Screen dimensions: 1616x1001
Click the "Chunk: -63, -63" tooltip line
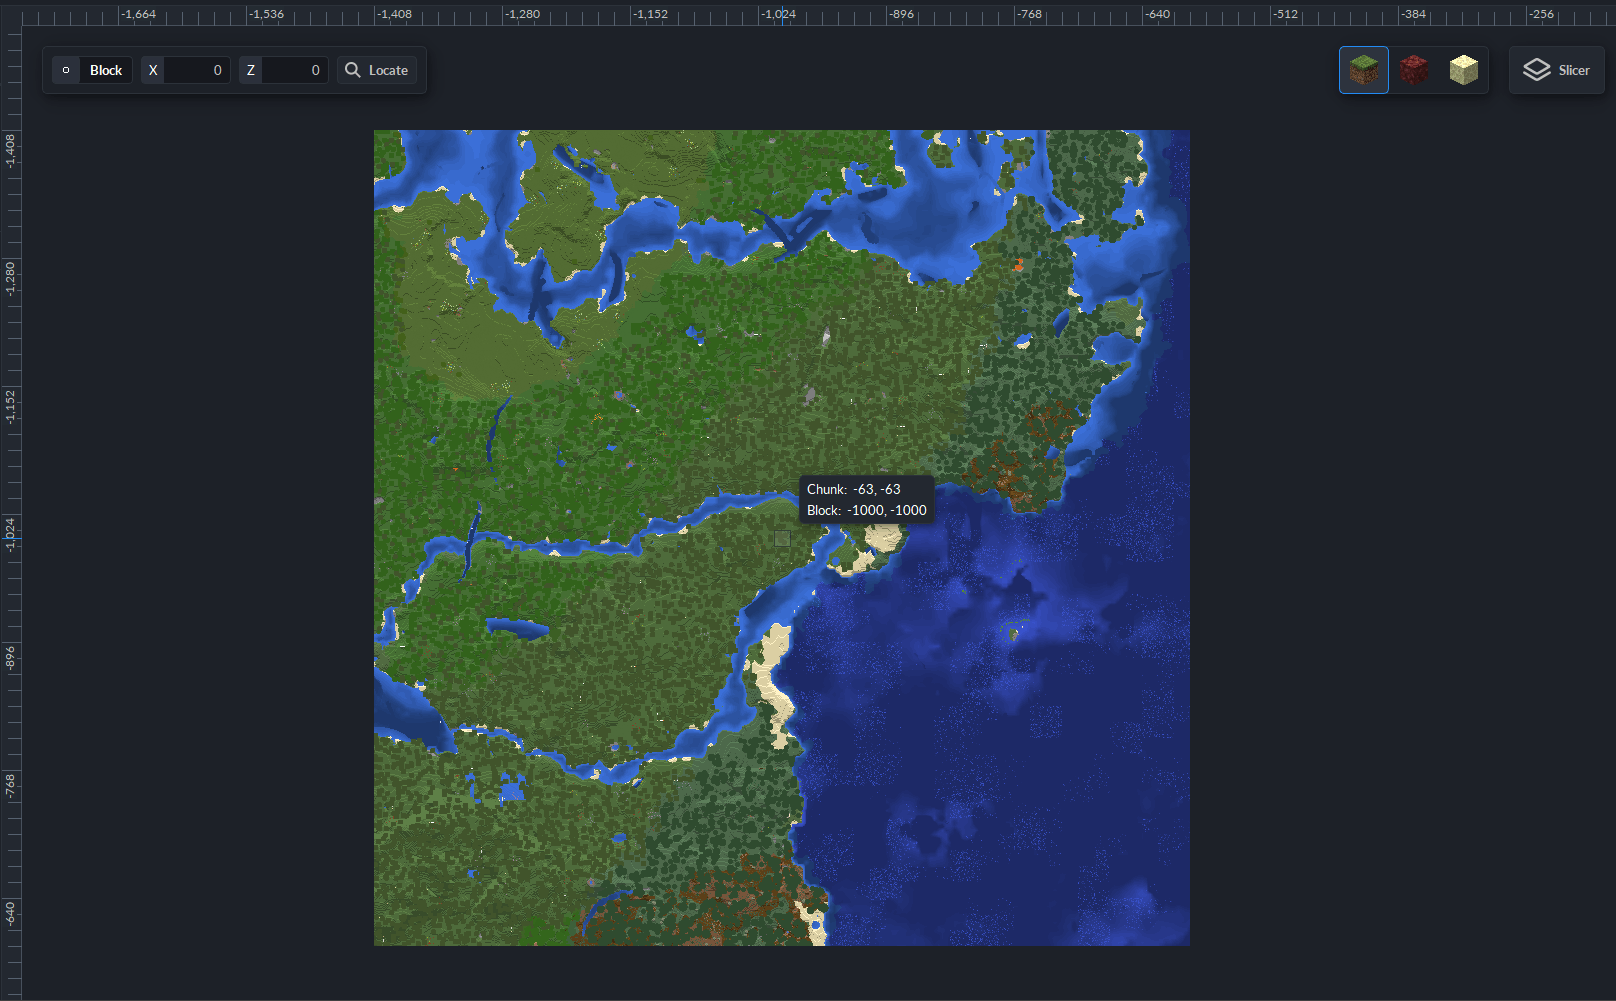(854, 489)
